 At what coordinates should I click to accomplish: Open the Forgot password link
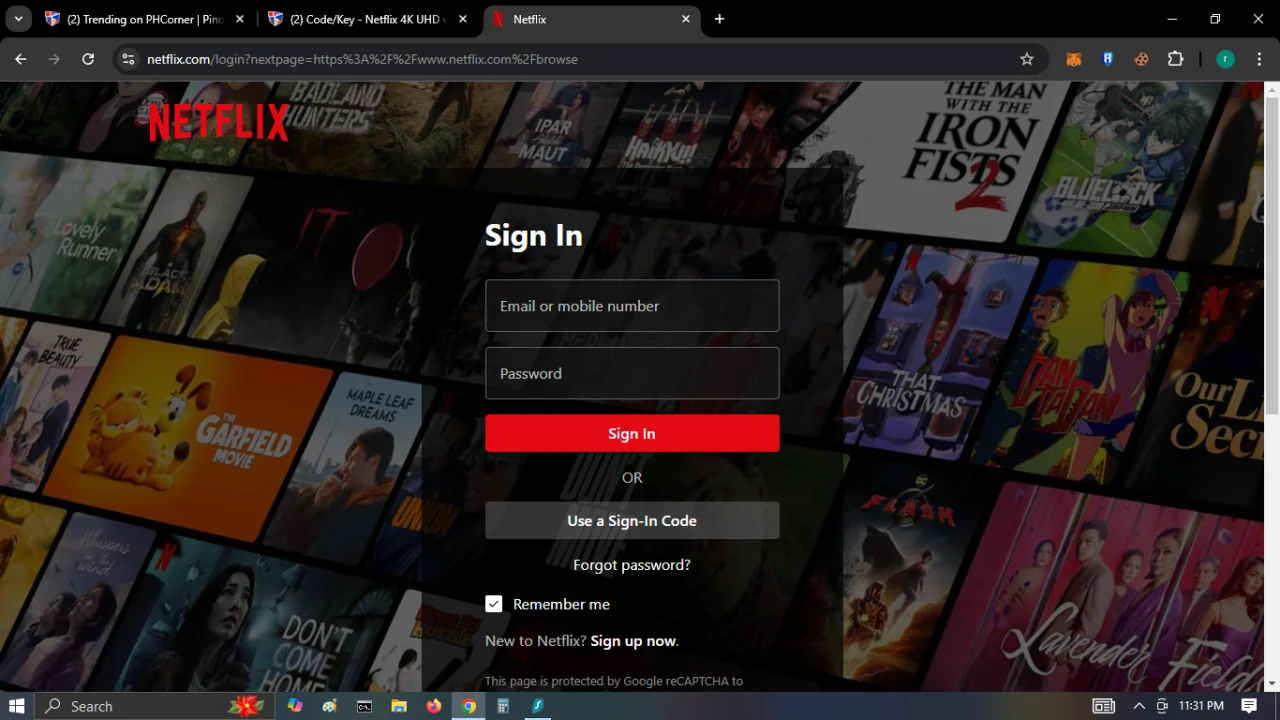pos(632,565)
